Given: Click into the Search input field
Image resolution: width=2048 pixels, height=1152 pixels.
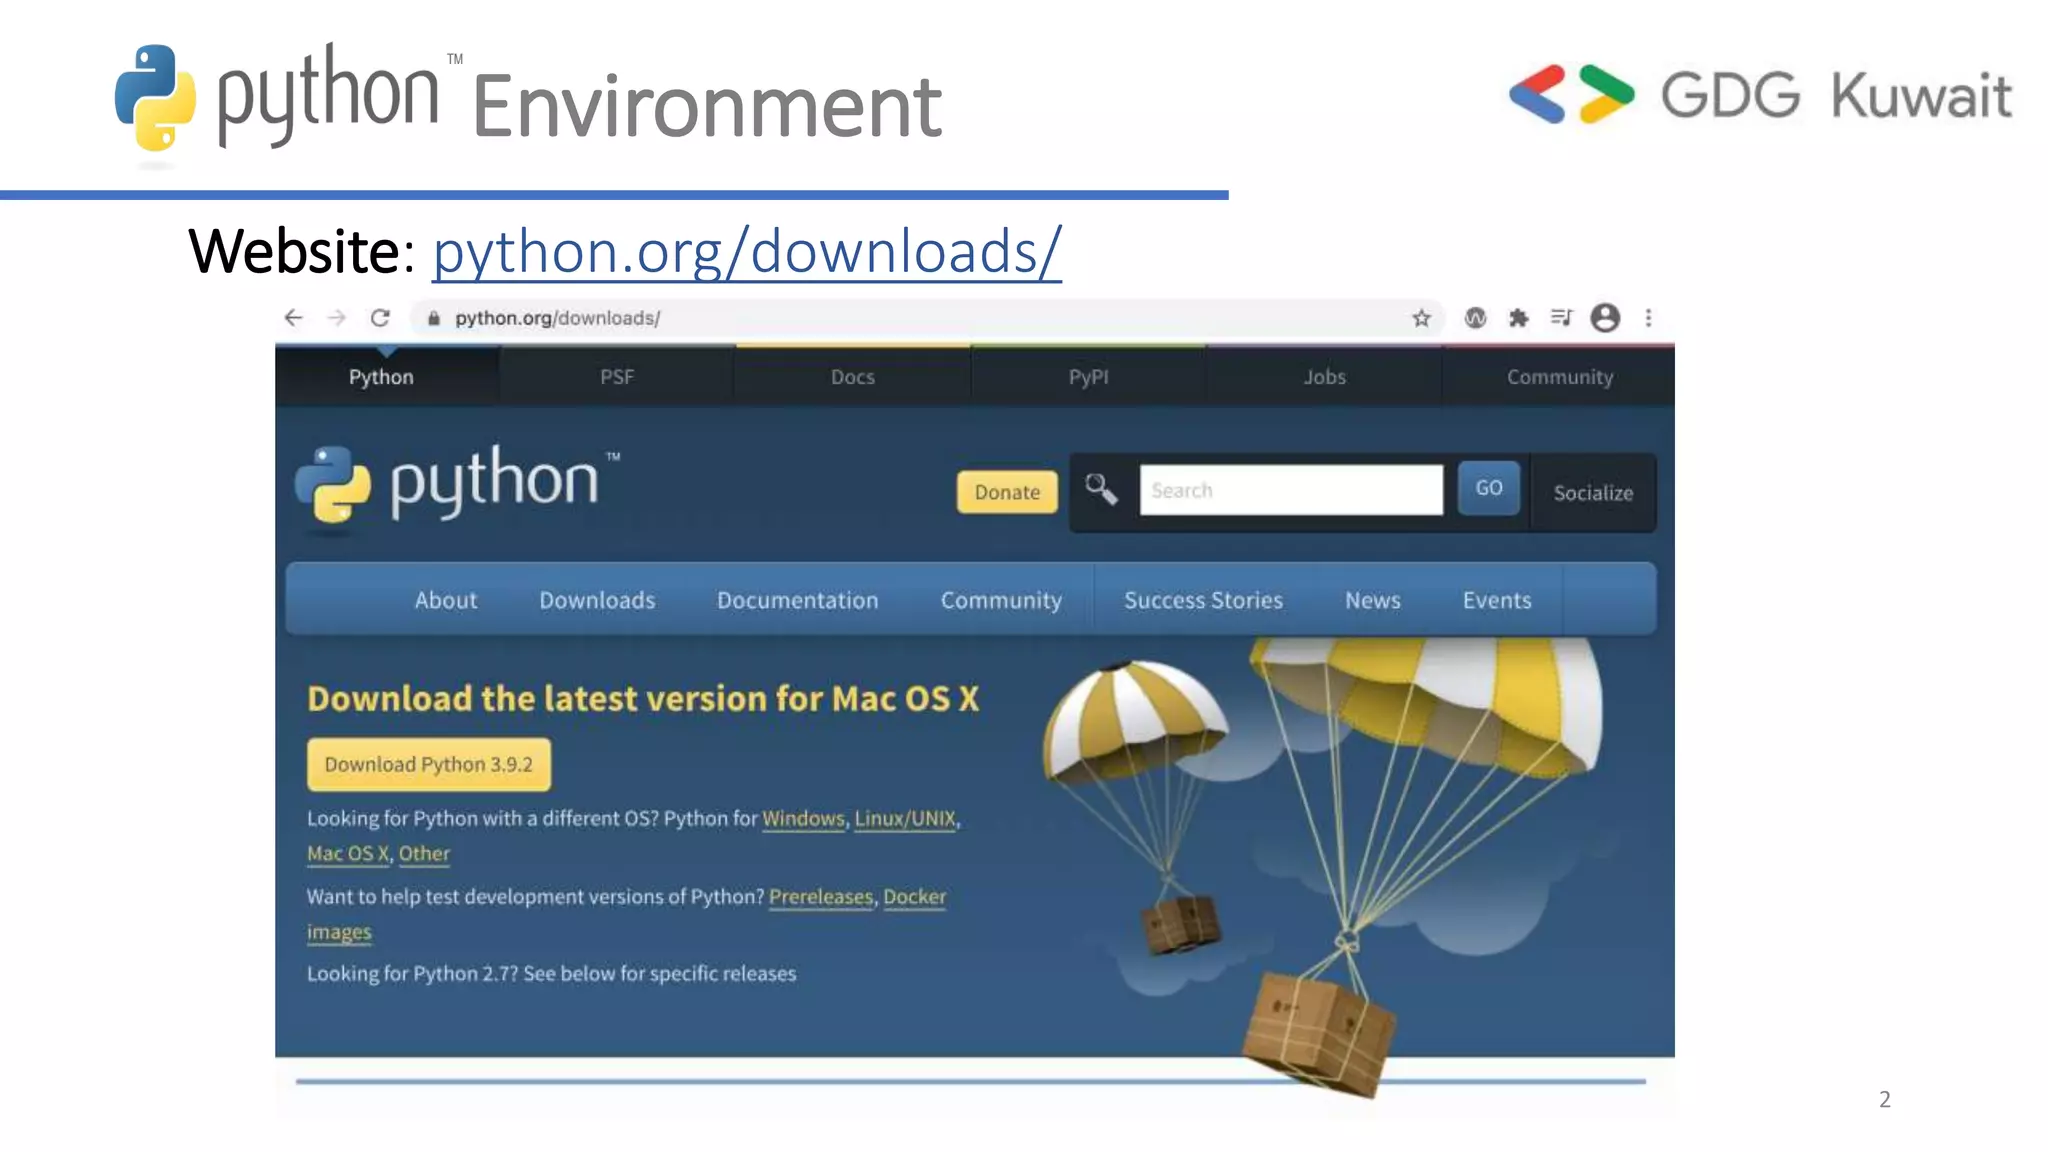Looking at the screenshot, I should click(1291, 490).
